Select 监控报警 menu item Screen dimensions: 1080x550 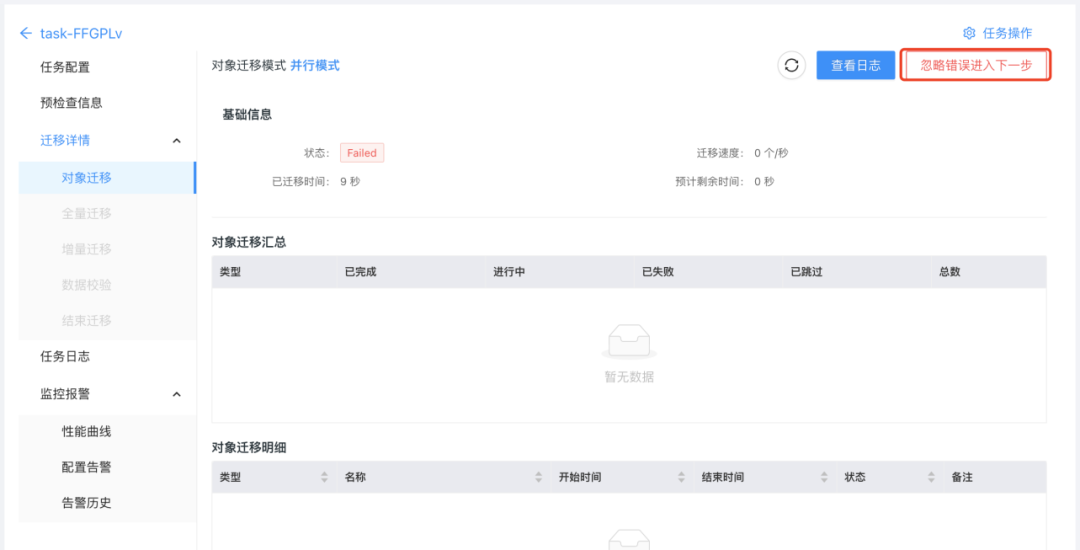[65, 394]
